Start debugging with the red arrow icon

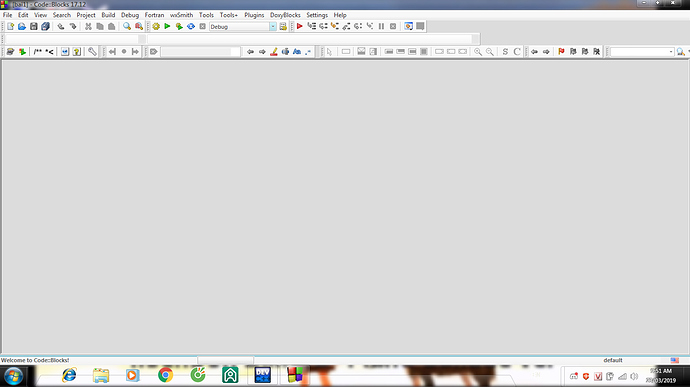(x=300, y=26)
